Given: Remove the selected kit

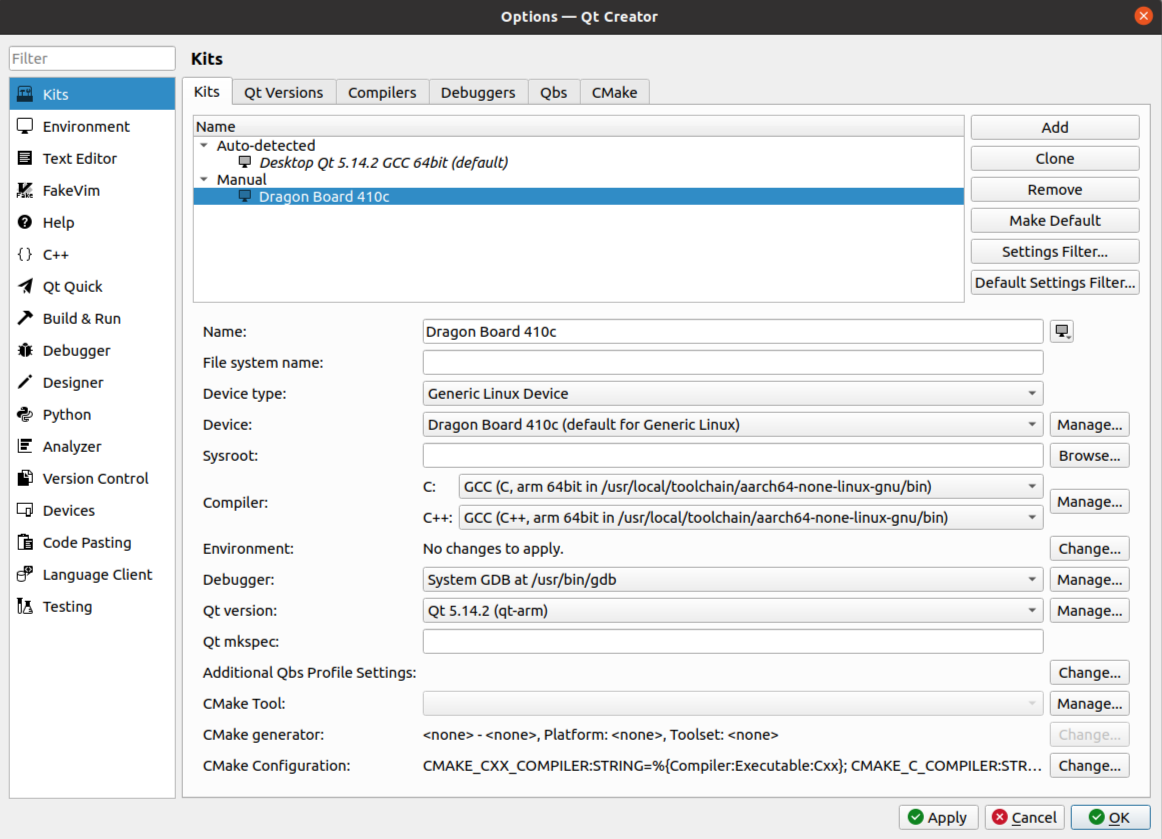Looking at the screenshot, I should click(x=1055, y=190).
